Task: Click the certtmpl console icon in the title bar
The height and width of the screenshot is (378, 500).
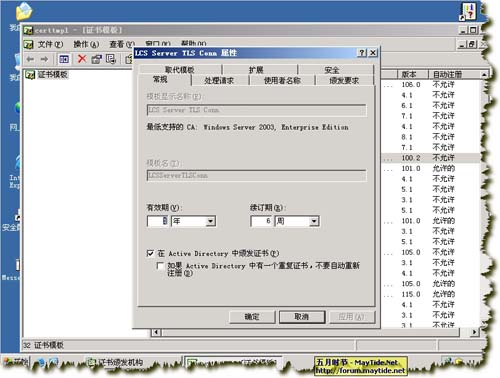Action: 28,30
